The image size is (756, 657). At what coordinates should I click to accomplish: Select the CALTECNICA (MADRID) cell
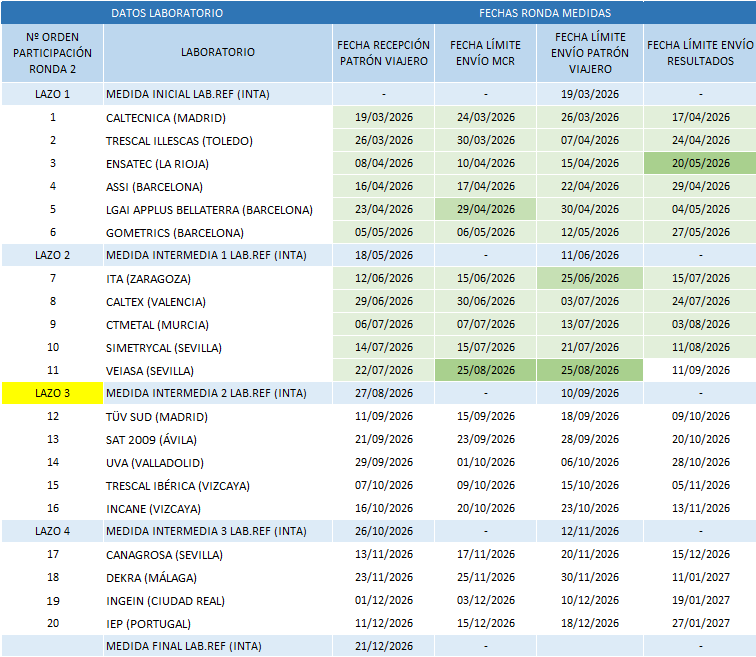[218, 118]
